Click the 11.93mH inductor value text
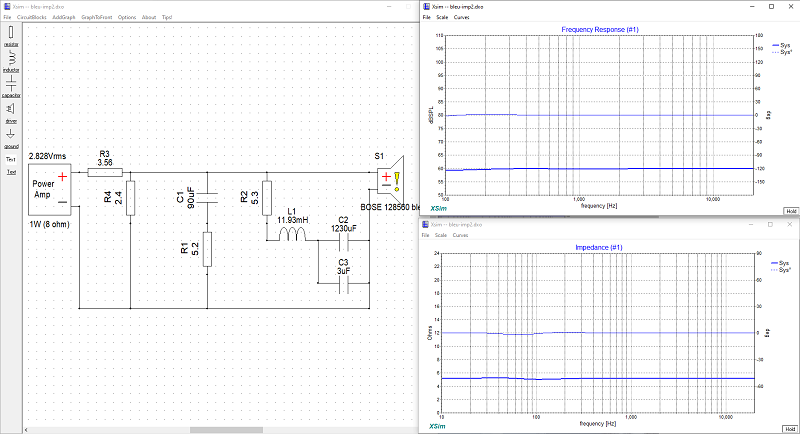The height and width of the screenshot is (434, 800). 292,220
